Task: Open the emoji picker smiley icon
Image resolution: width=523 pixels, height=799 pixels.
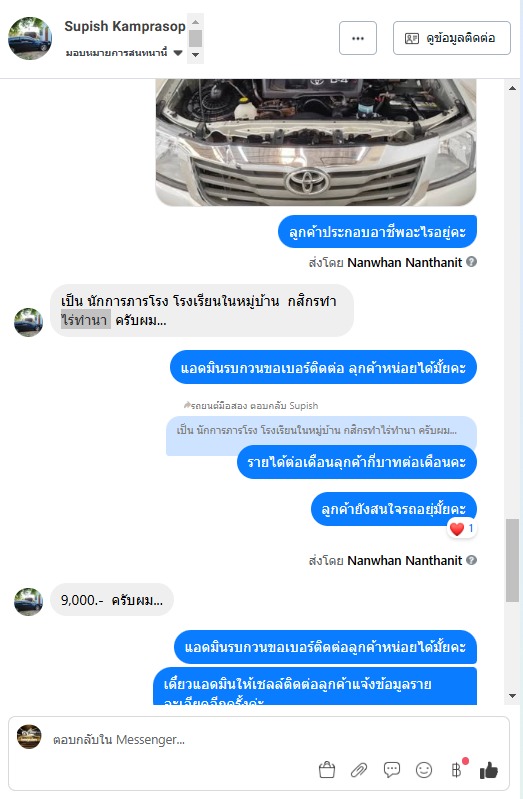Action: click(424, 770)
